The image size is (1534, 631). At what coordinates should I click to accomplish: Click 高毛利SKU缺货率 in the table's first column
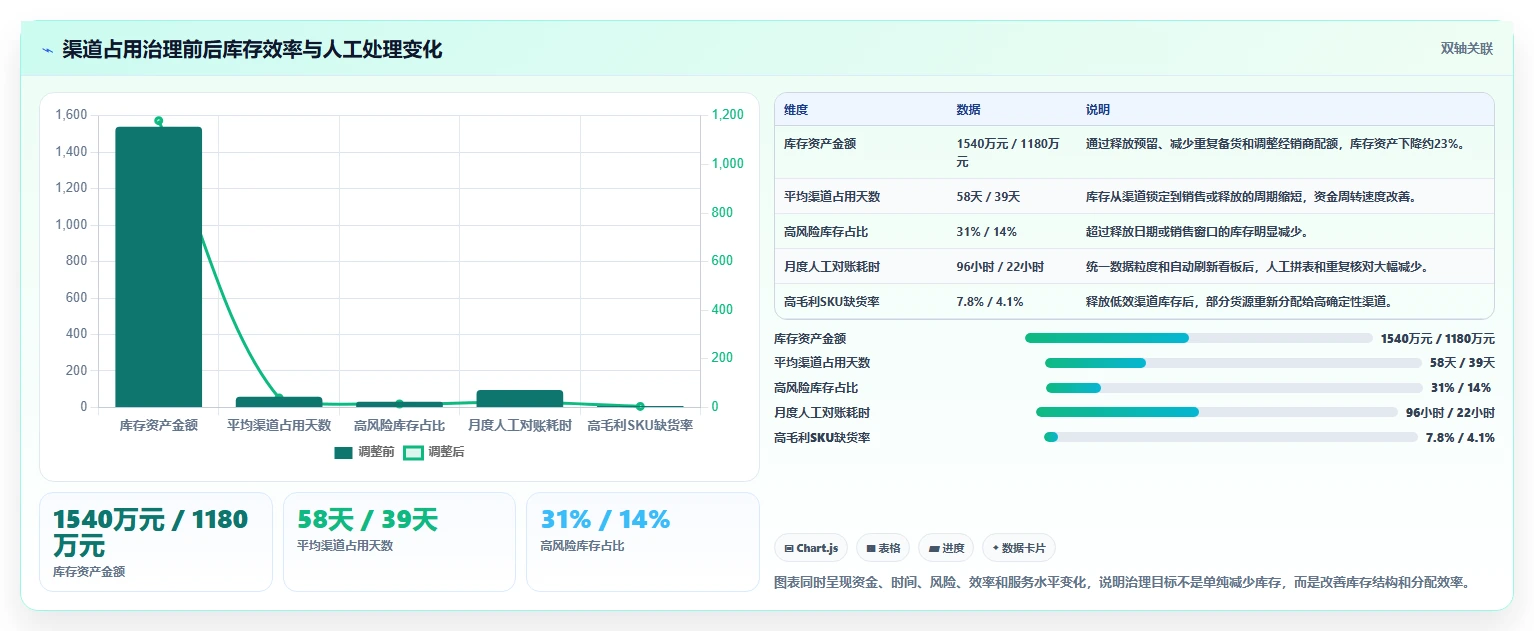[x=832, y=302]
